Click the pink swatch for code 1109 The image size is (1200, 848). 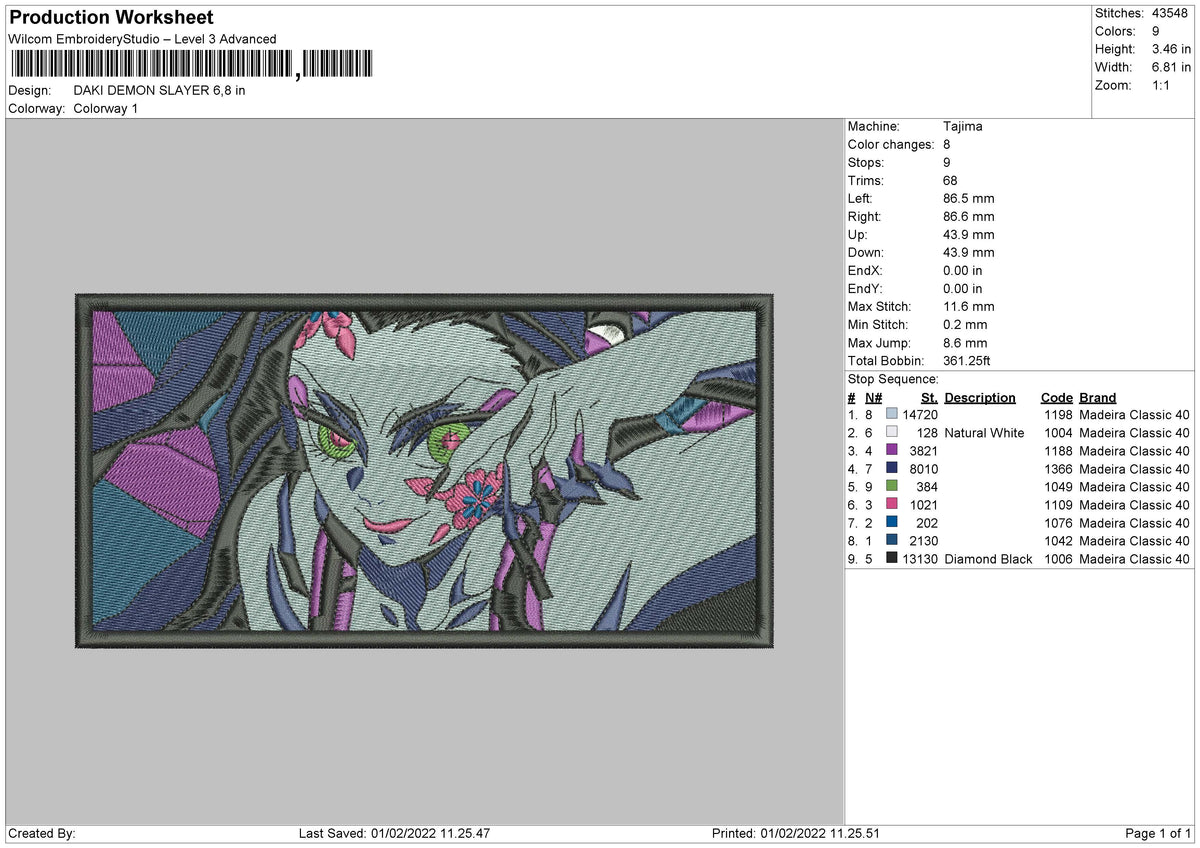(892, 505)
